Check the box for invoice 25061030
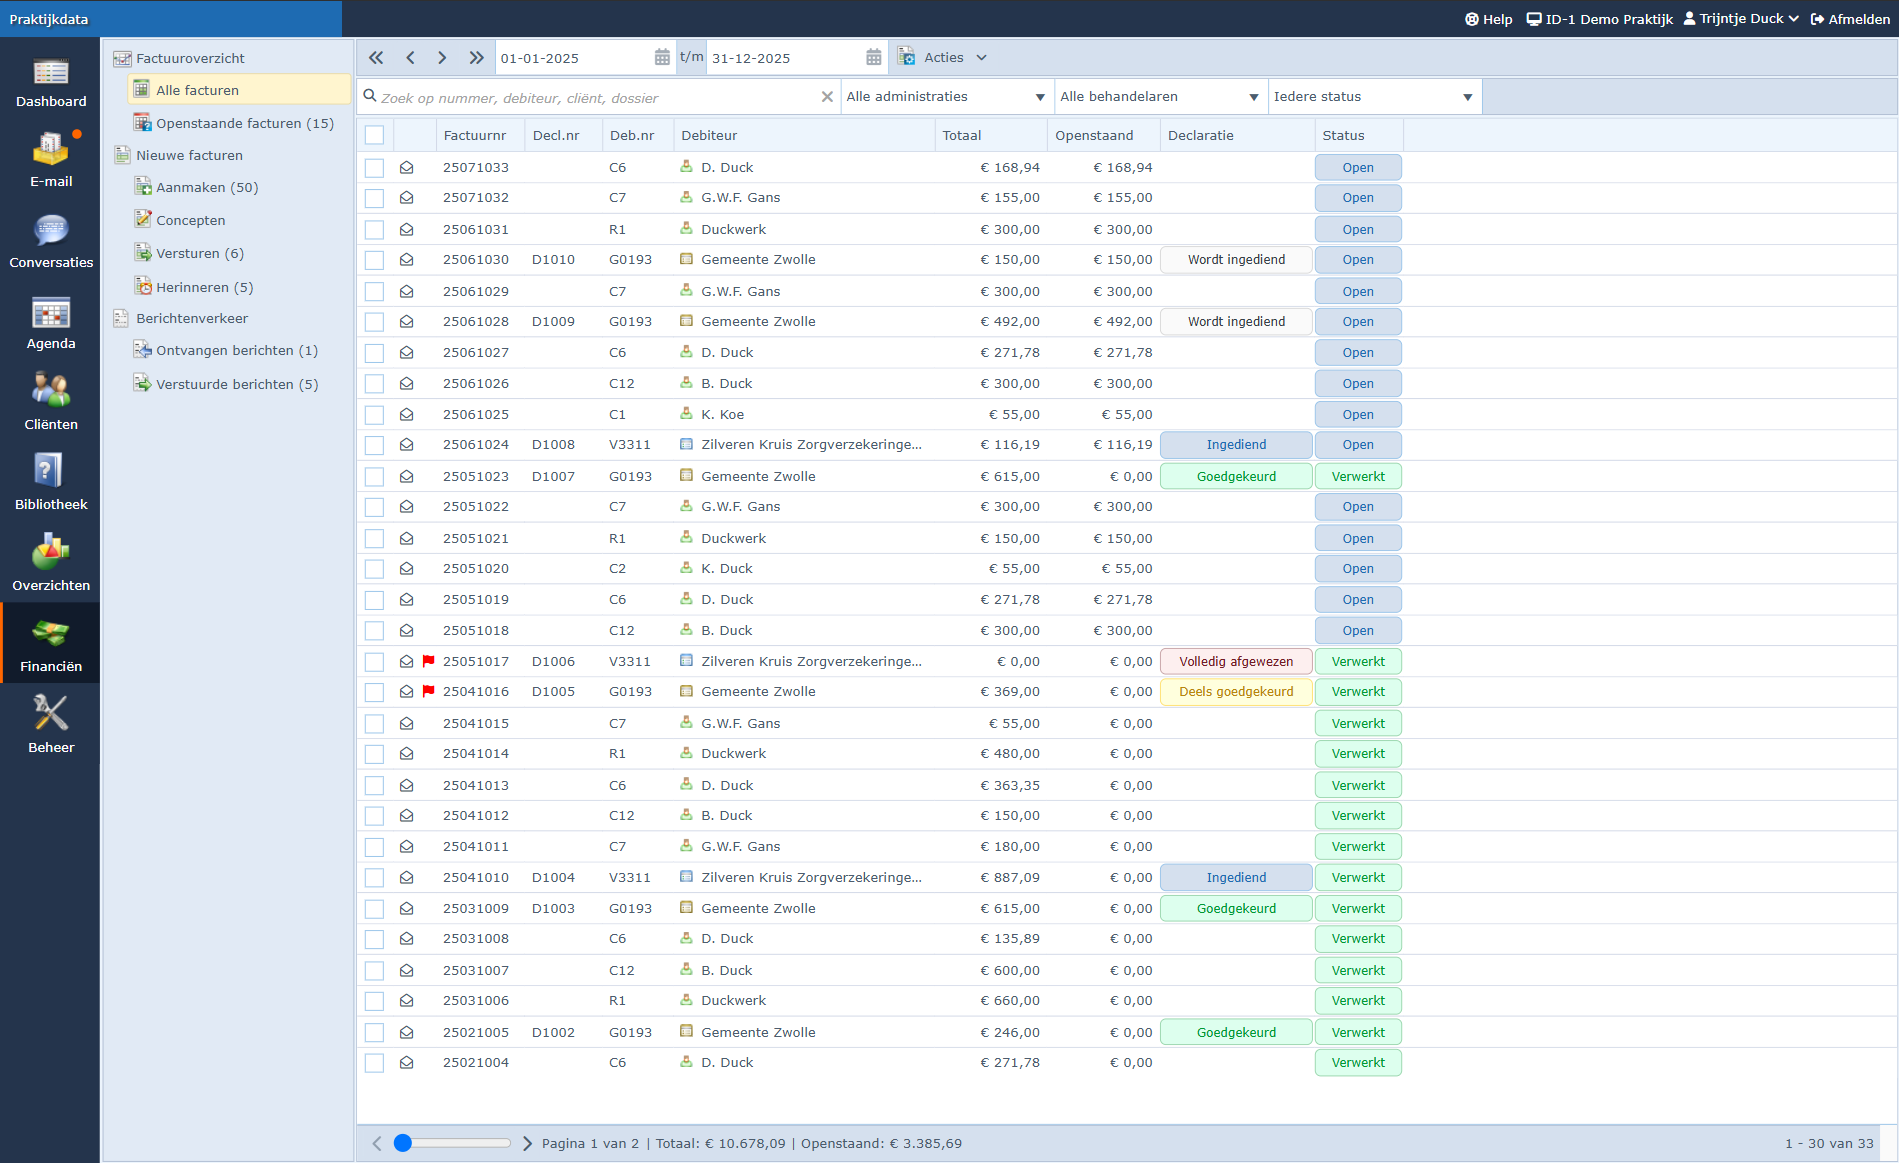This screenshot has width=1899, height=1163. click(x=374, y=260)
